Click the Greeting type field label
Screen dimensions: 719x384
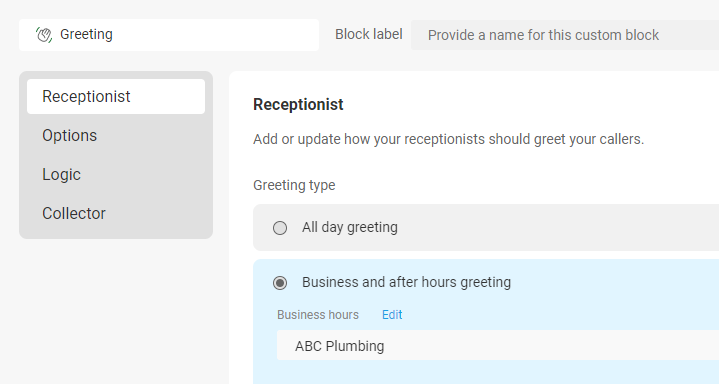click(x=294, y=185)
